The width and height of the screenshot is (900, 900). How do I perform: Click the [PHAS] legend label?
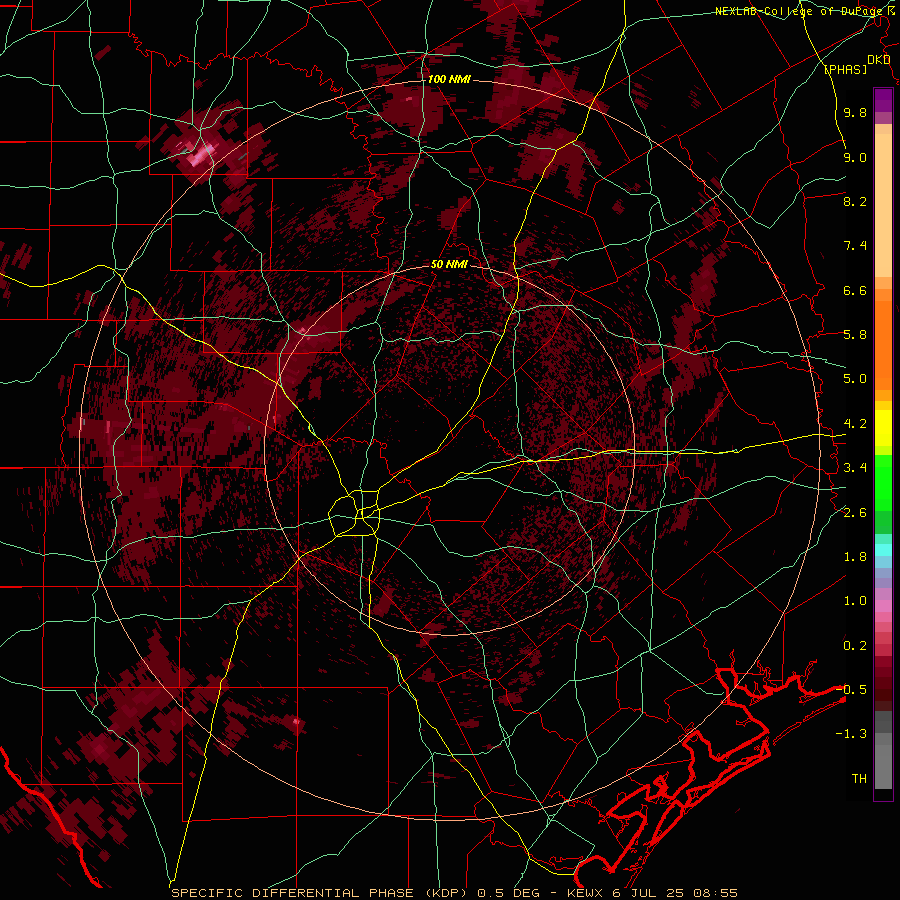click(845, 69)
